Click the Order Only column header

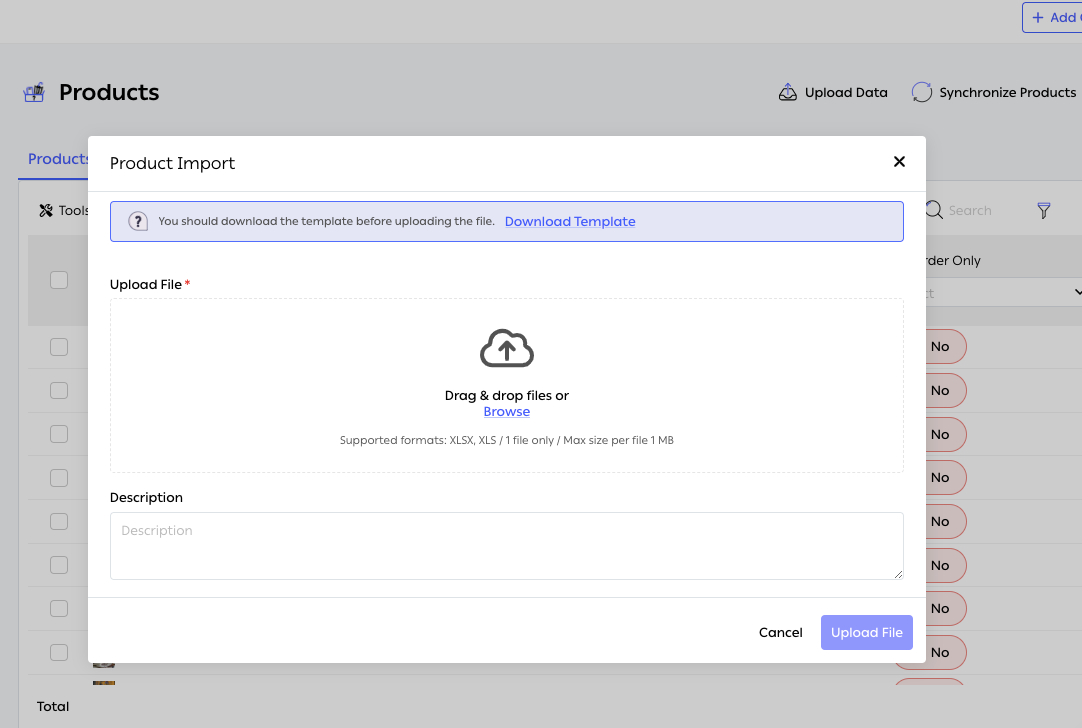pyautogui.click(x=953, y=260)
